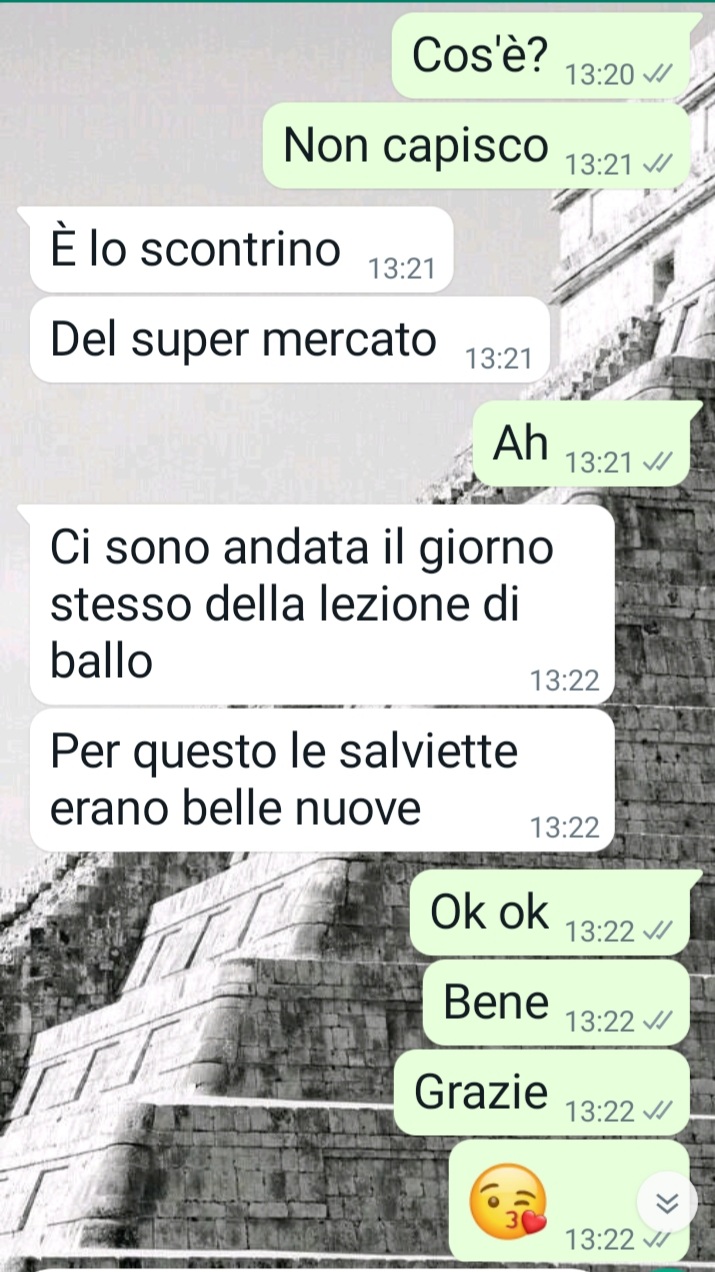
Task: Tap read checkmarks on "Ok ok" message
Action: click(656, 932)
